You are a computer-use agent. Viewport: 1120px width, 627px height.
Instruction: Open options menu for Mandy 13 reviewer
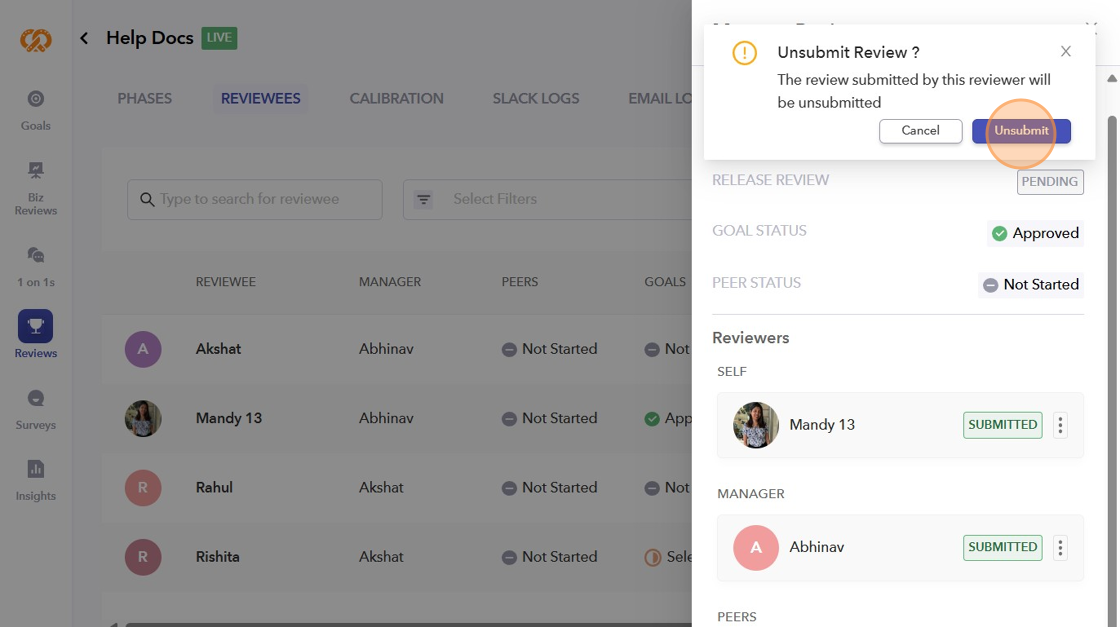(x=1060, y=425)
